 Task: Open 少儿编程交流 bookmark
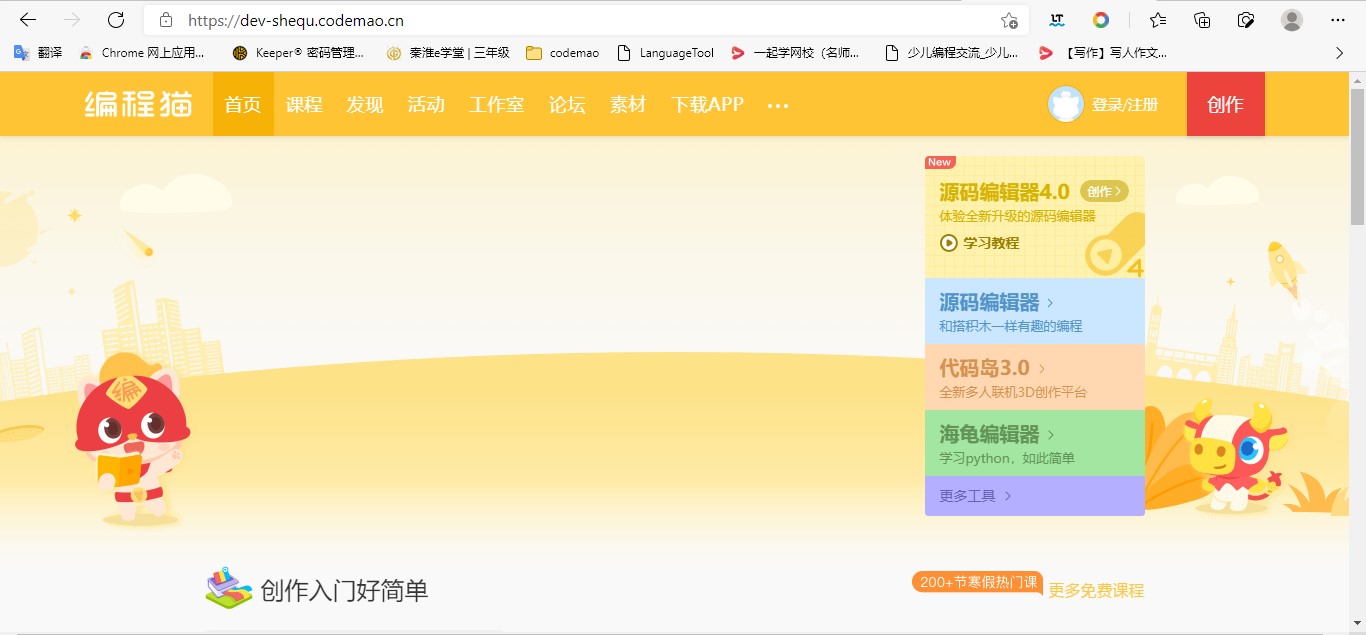tap(952, 53)
